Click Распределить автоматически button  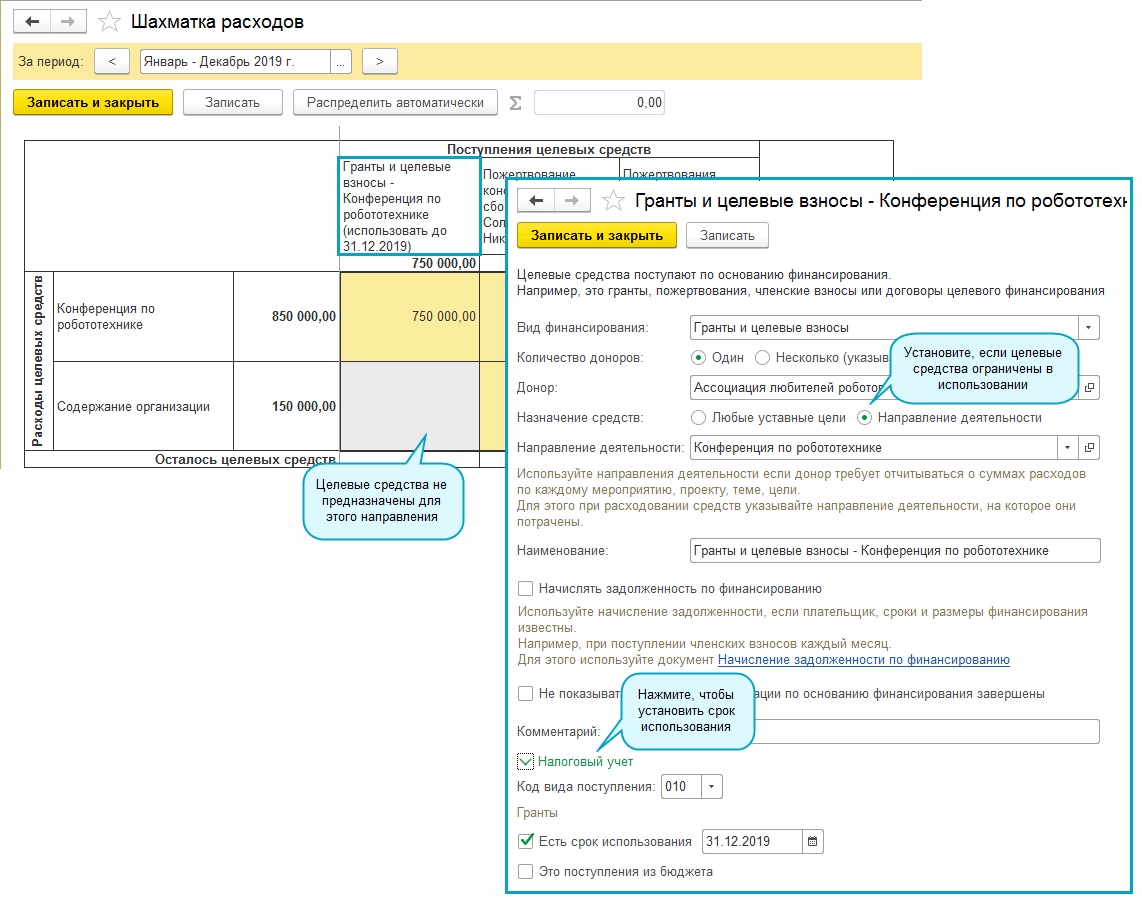pyautogui.click(x=395, y=103)
